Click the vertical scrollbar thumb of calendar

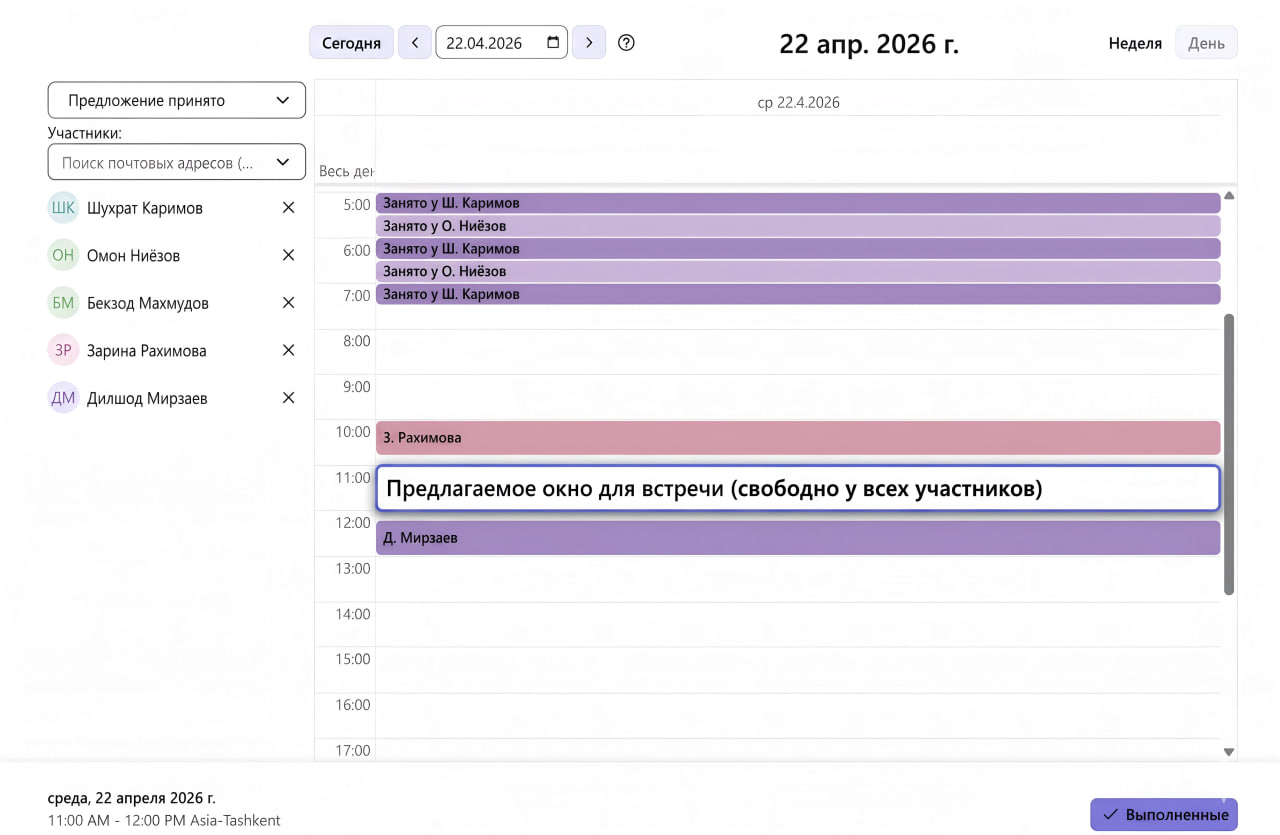click(x=1229, y=455)
